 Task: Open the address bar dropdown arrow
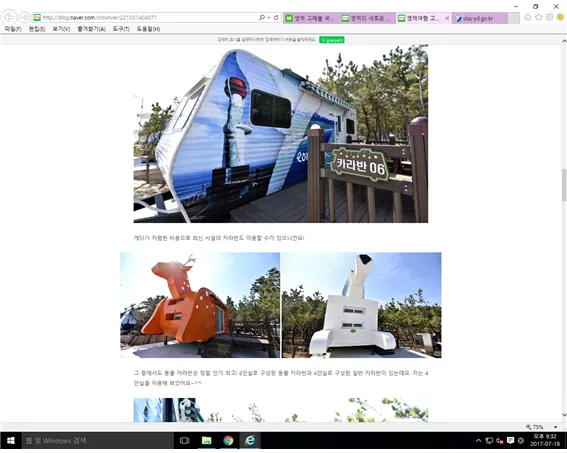tap(269, 17)
